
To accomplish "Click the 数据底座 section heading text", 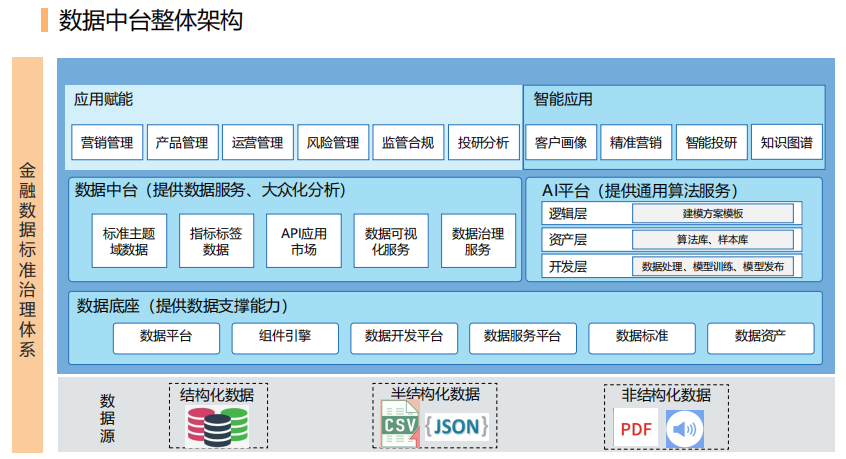I will pyautogui.click(x=182, y=306).
